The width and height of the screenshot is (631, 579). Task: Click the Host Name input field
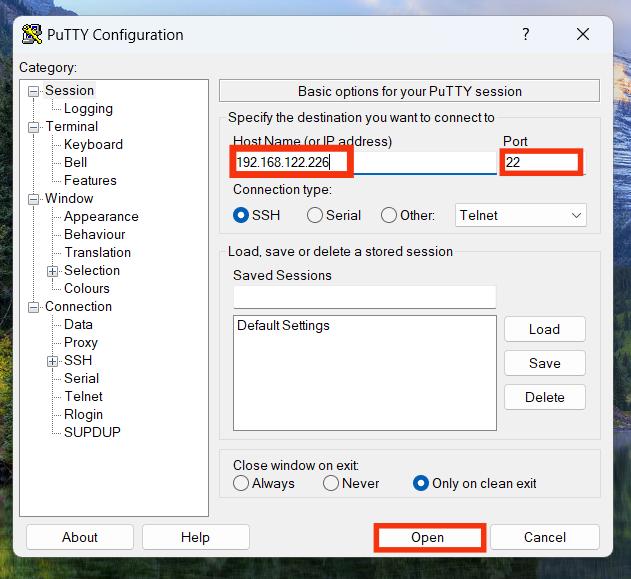tap(364, 162)
